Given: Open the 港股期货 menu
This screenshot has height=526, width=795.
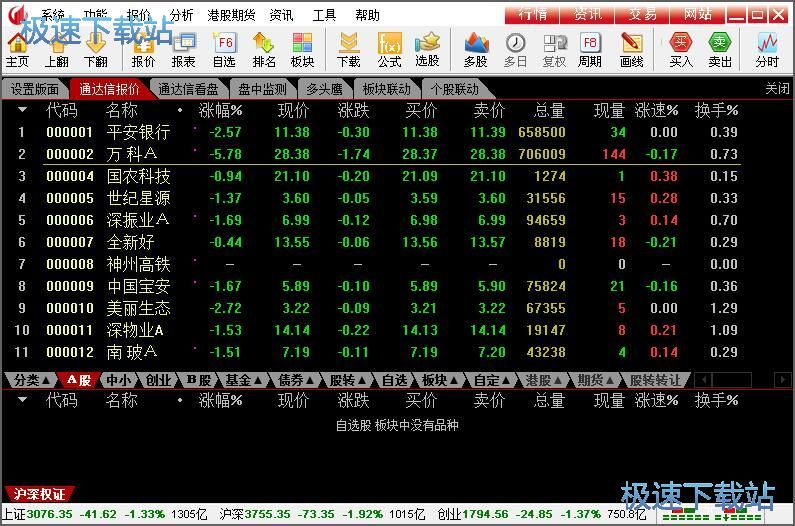Looking at the screenshot, I should (231, 15).
